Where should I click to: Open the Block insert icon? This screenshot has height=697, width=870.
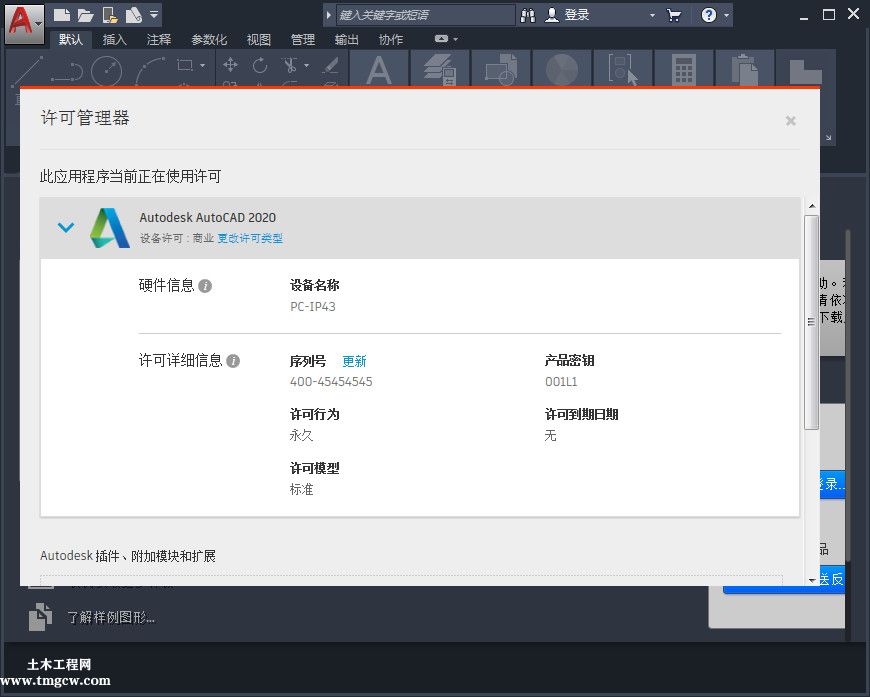click(500, 69)
